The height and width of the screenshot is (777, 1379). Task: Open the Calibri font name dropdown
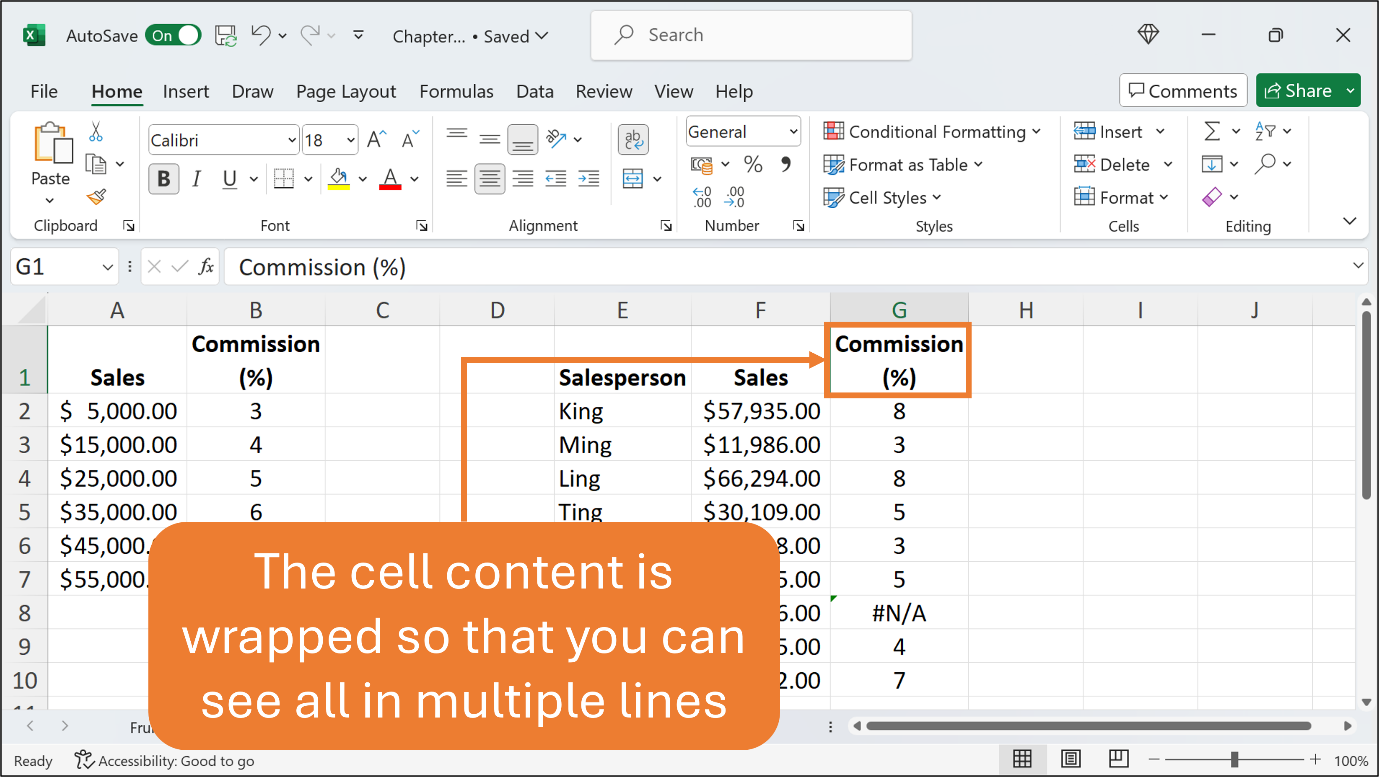coord(292,140)
